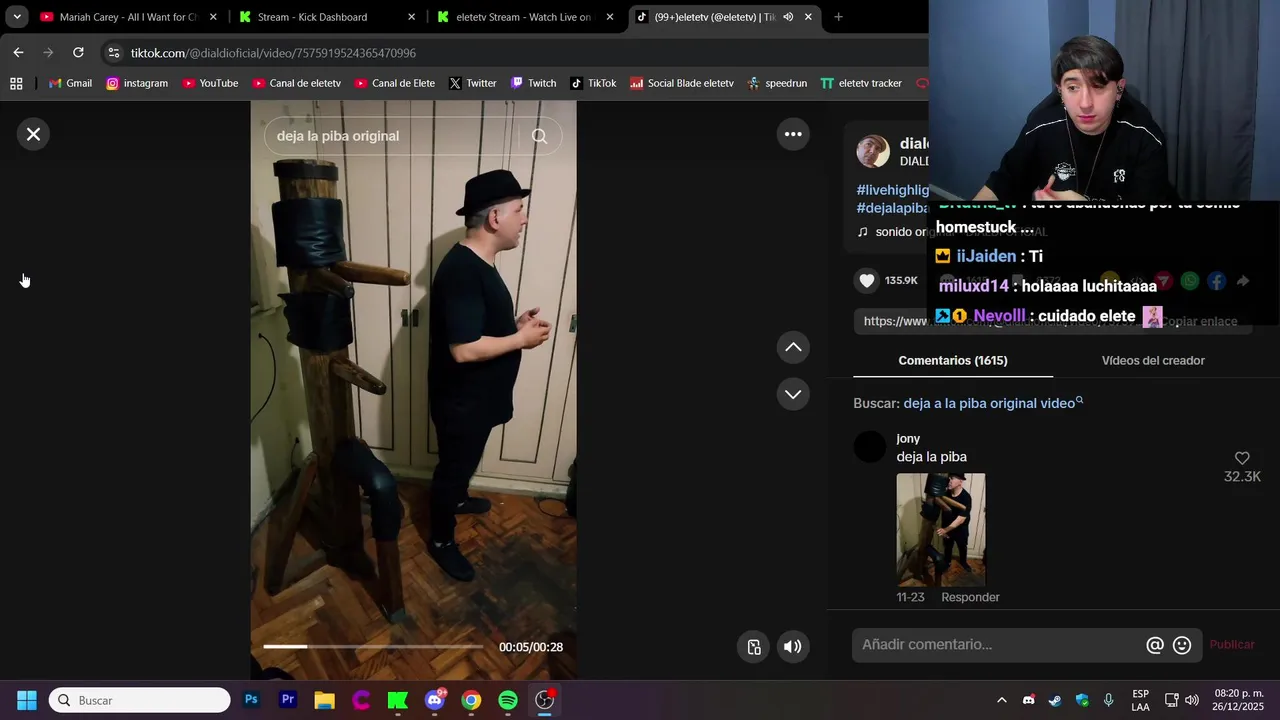Click the 'Publicar' button
The image size is (1280, 720).
click(1232, 645)
